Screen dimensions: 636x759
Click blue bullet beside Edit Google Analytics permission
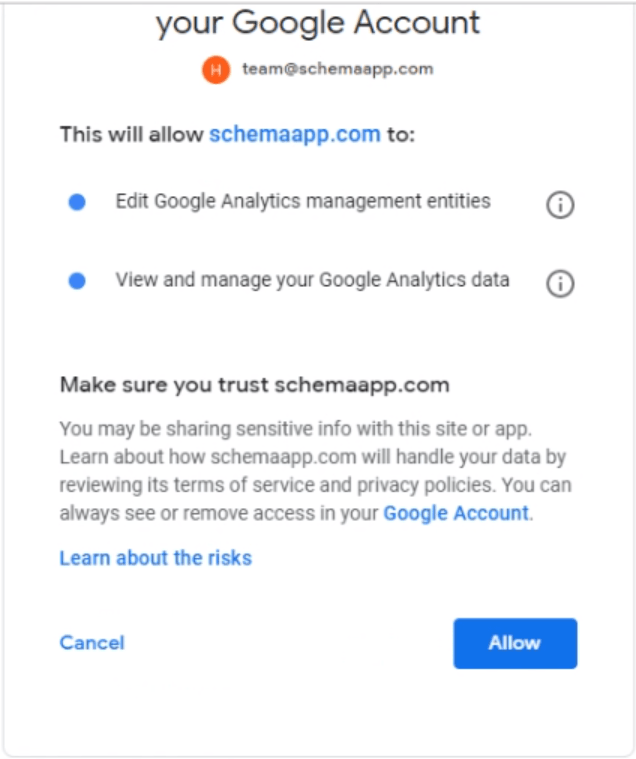click(77, 202)
